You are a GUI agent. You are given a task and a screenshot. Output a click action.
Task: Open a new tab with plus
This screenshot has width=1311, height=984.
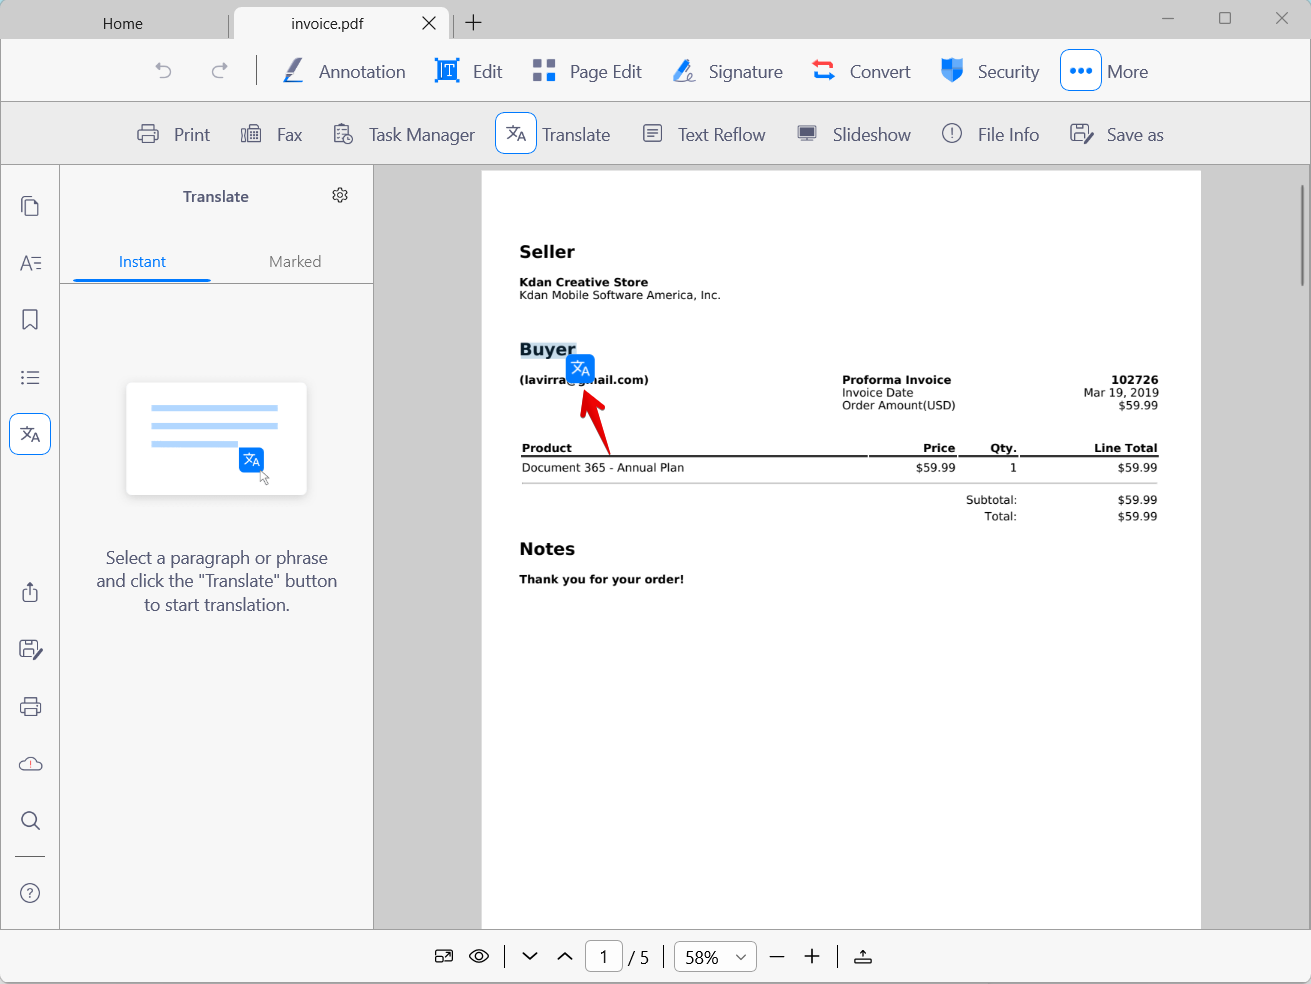click(x=474, y=23)
